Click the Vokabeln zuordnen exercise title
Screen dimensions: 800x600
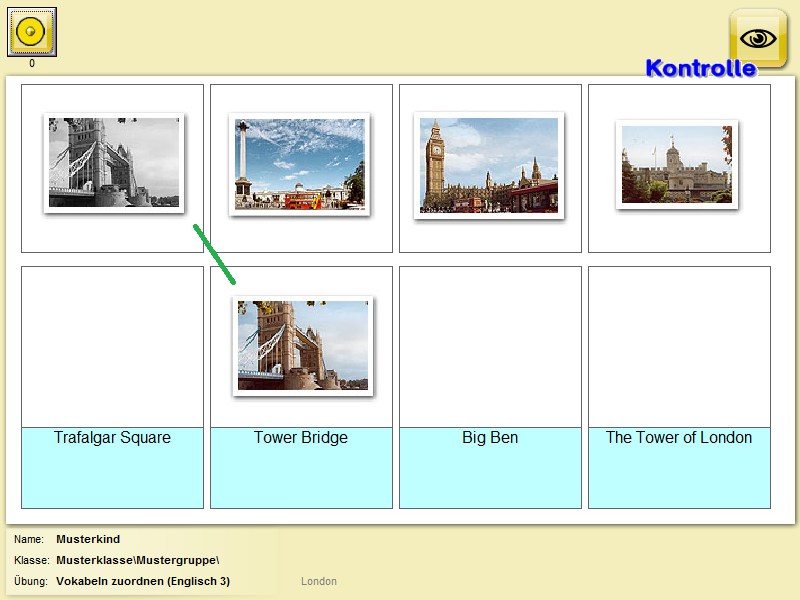coord(143,581)
